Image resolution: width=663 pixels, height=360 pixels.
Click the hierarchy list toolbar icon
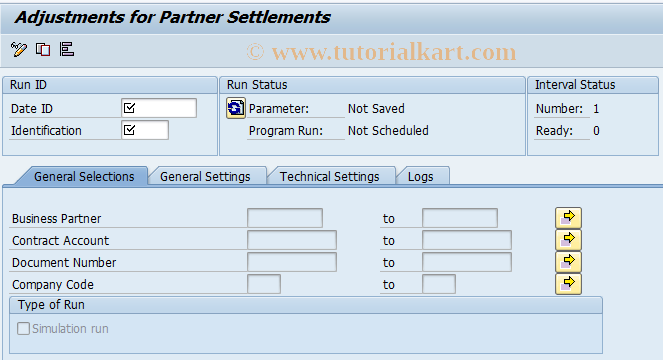point(67,49)
